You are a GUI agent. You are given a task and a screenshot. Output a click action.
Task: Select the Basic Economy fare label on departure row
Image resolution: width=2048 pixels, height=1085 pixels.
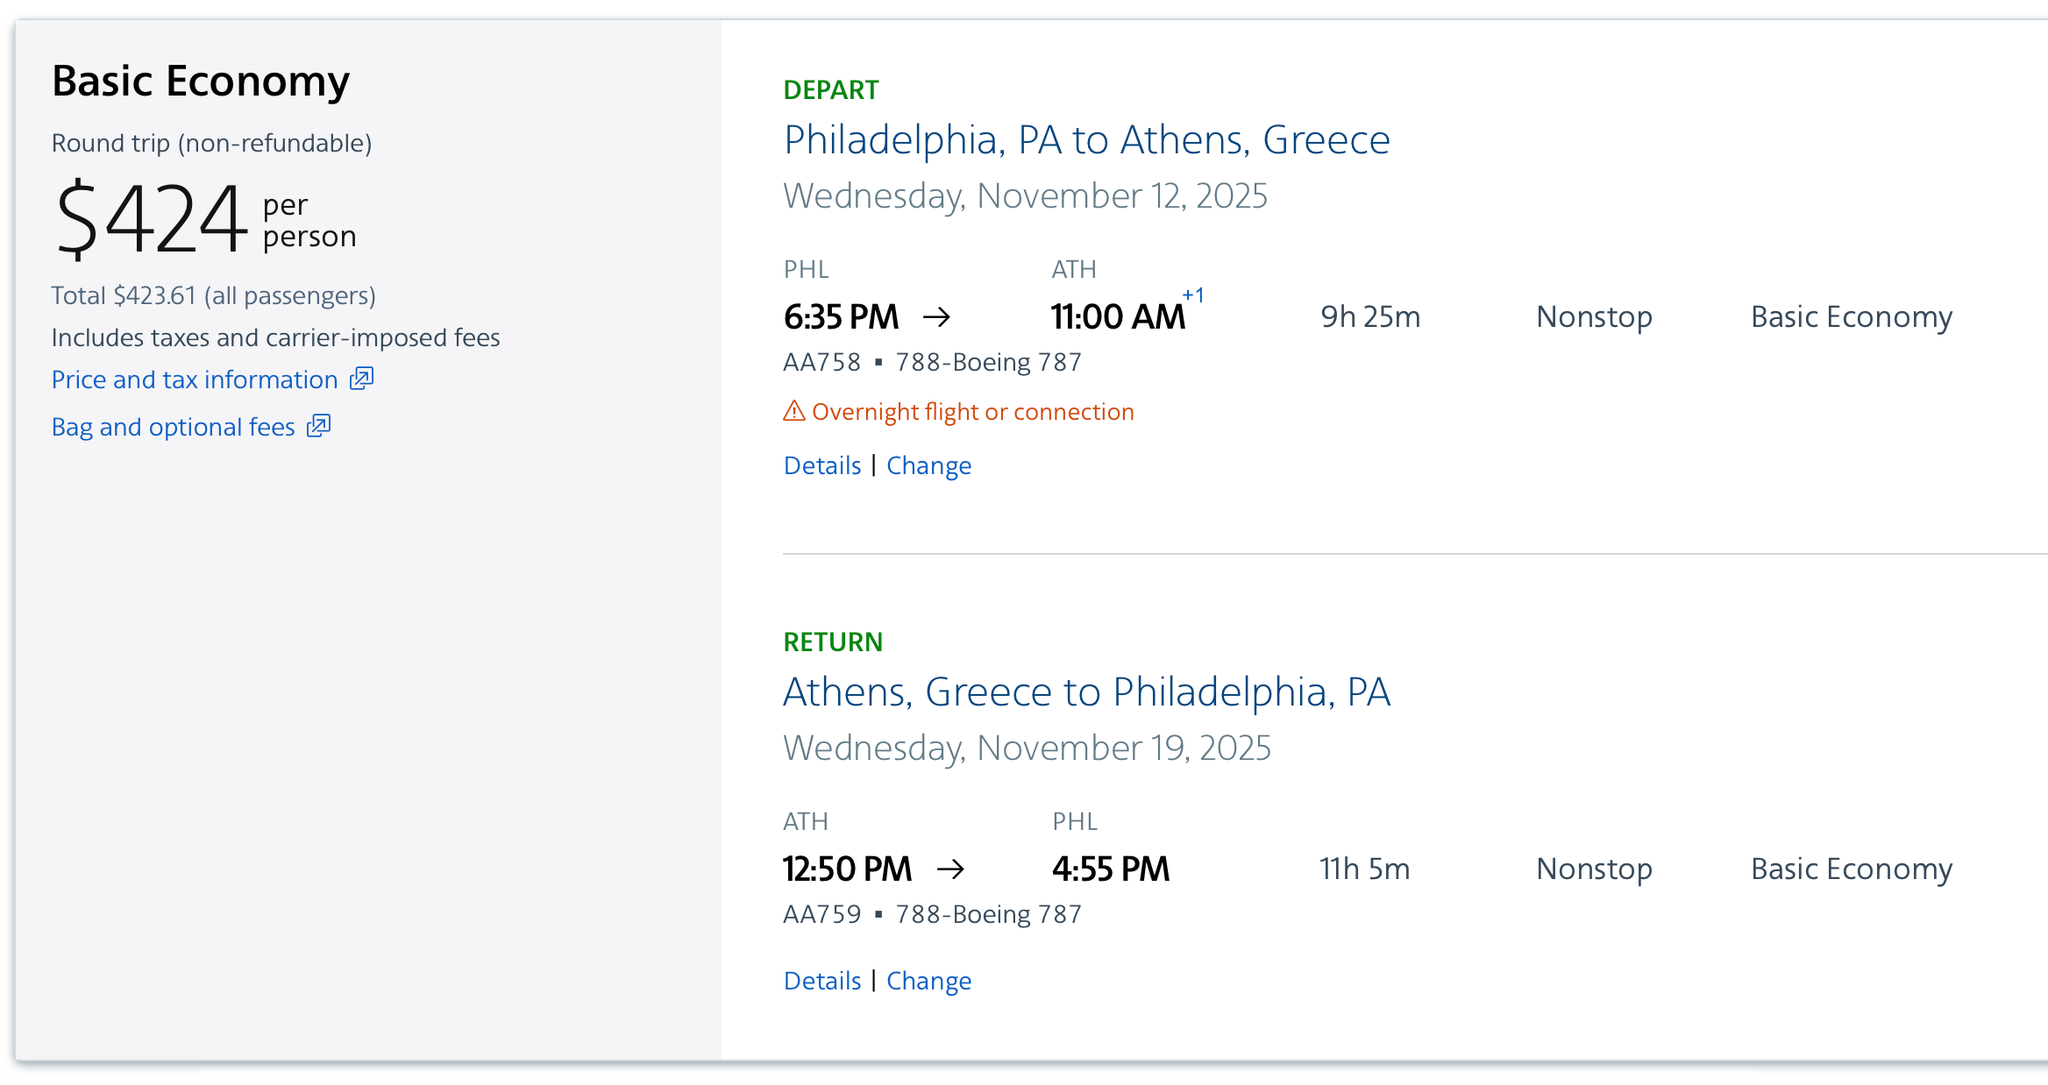coord(1851,316)
